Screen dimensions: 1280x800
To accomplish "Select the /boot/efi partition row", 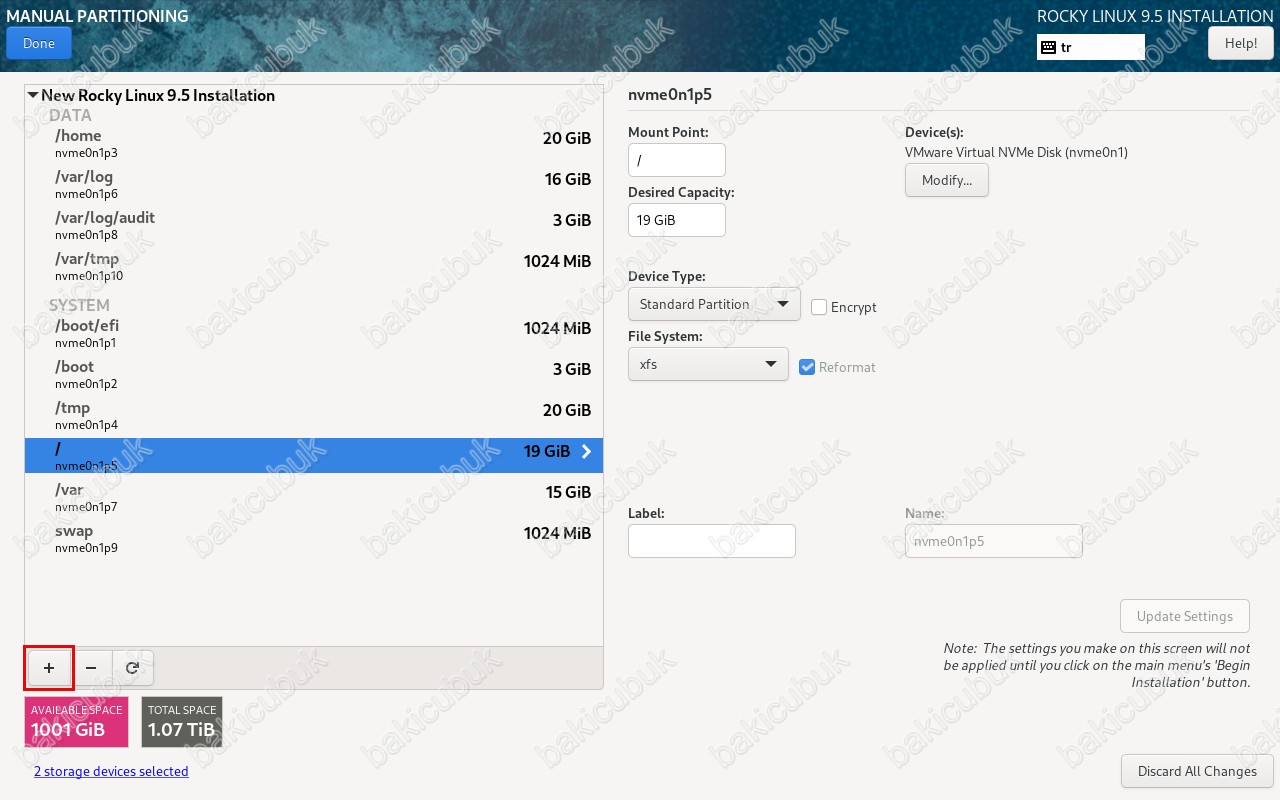I will coord(314,334).
